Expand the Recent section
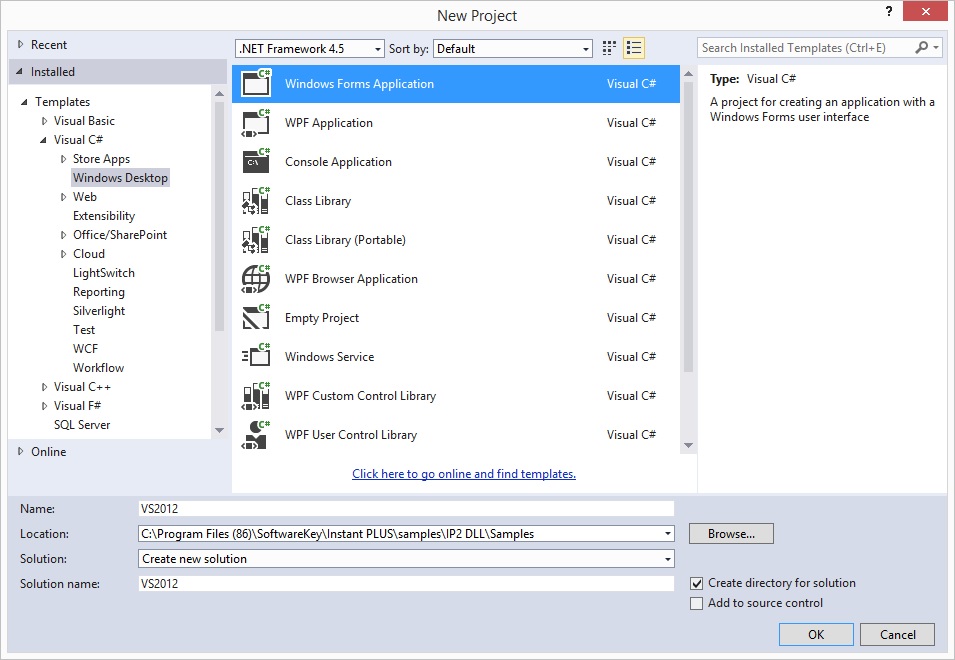955x660 pixels. point(21,44)
